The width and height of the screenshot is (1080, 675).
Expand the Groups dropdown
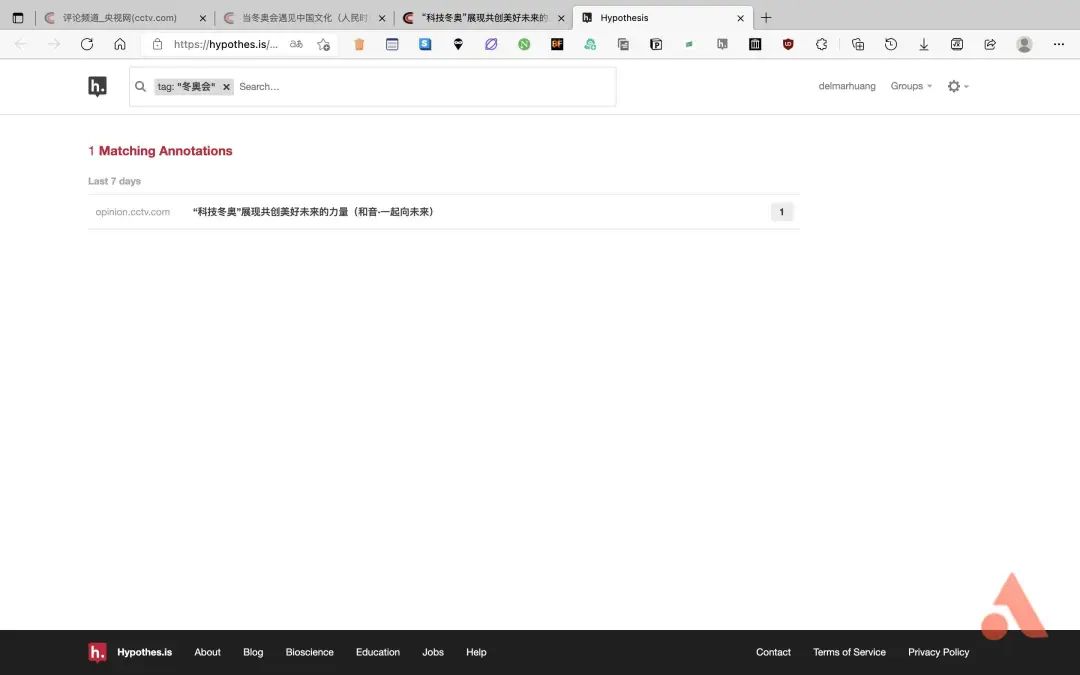911,86
